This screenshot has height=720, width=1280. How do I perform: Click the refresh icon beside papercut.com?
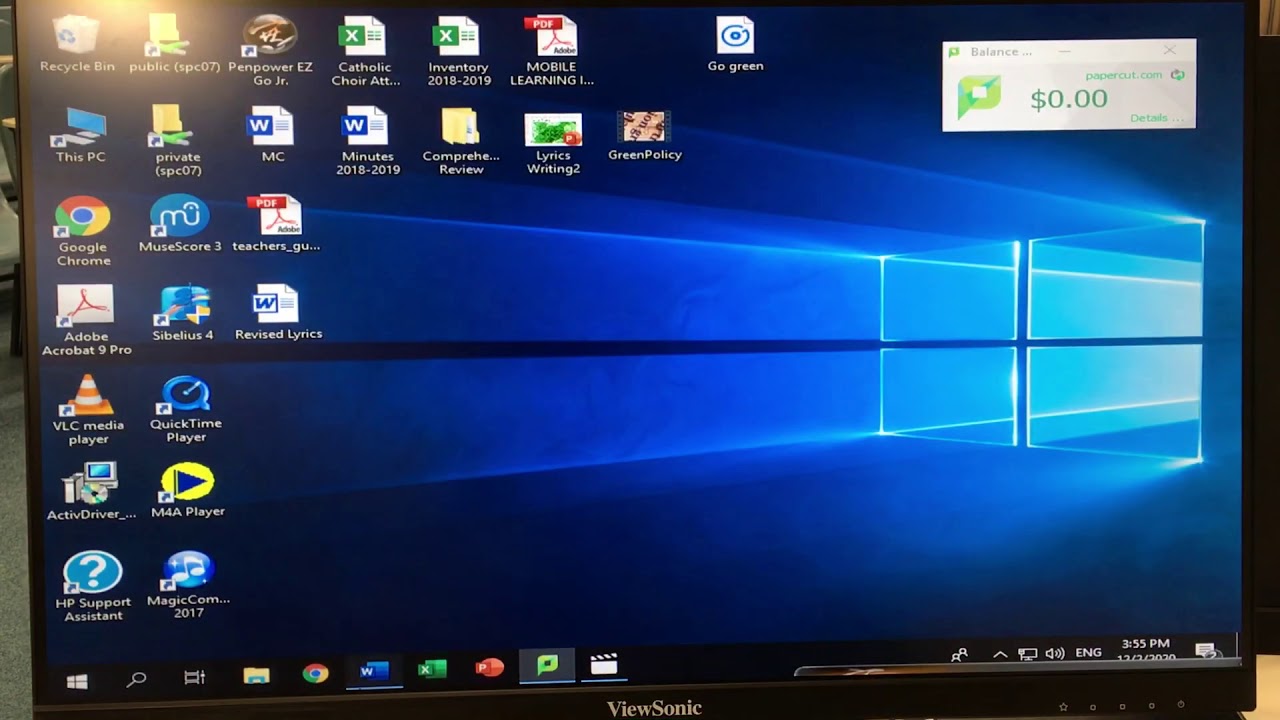point(1178,75)
